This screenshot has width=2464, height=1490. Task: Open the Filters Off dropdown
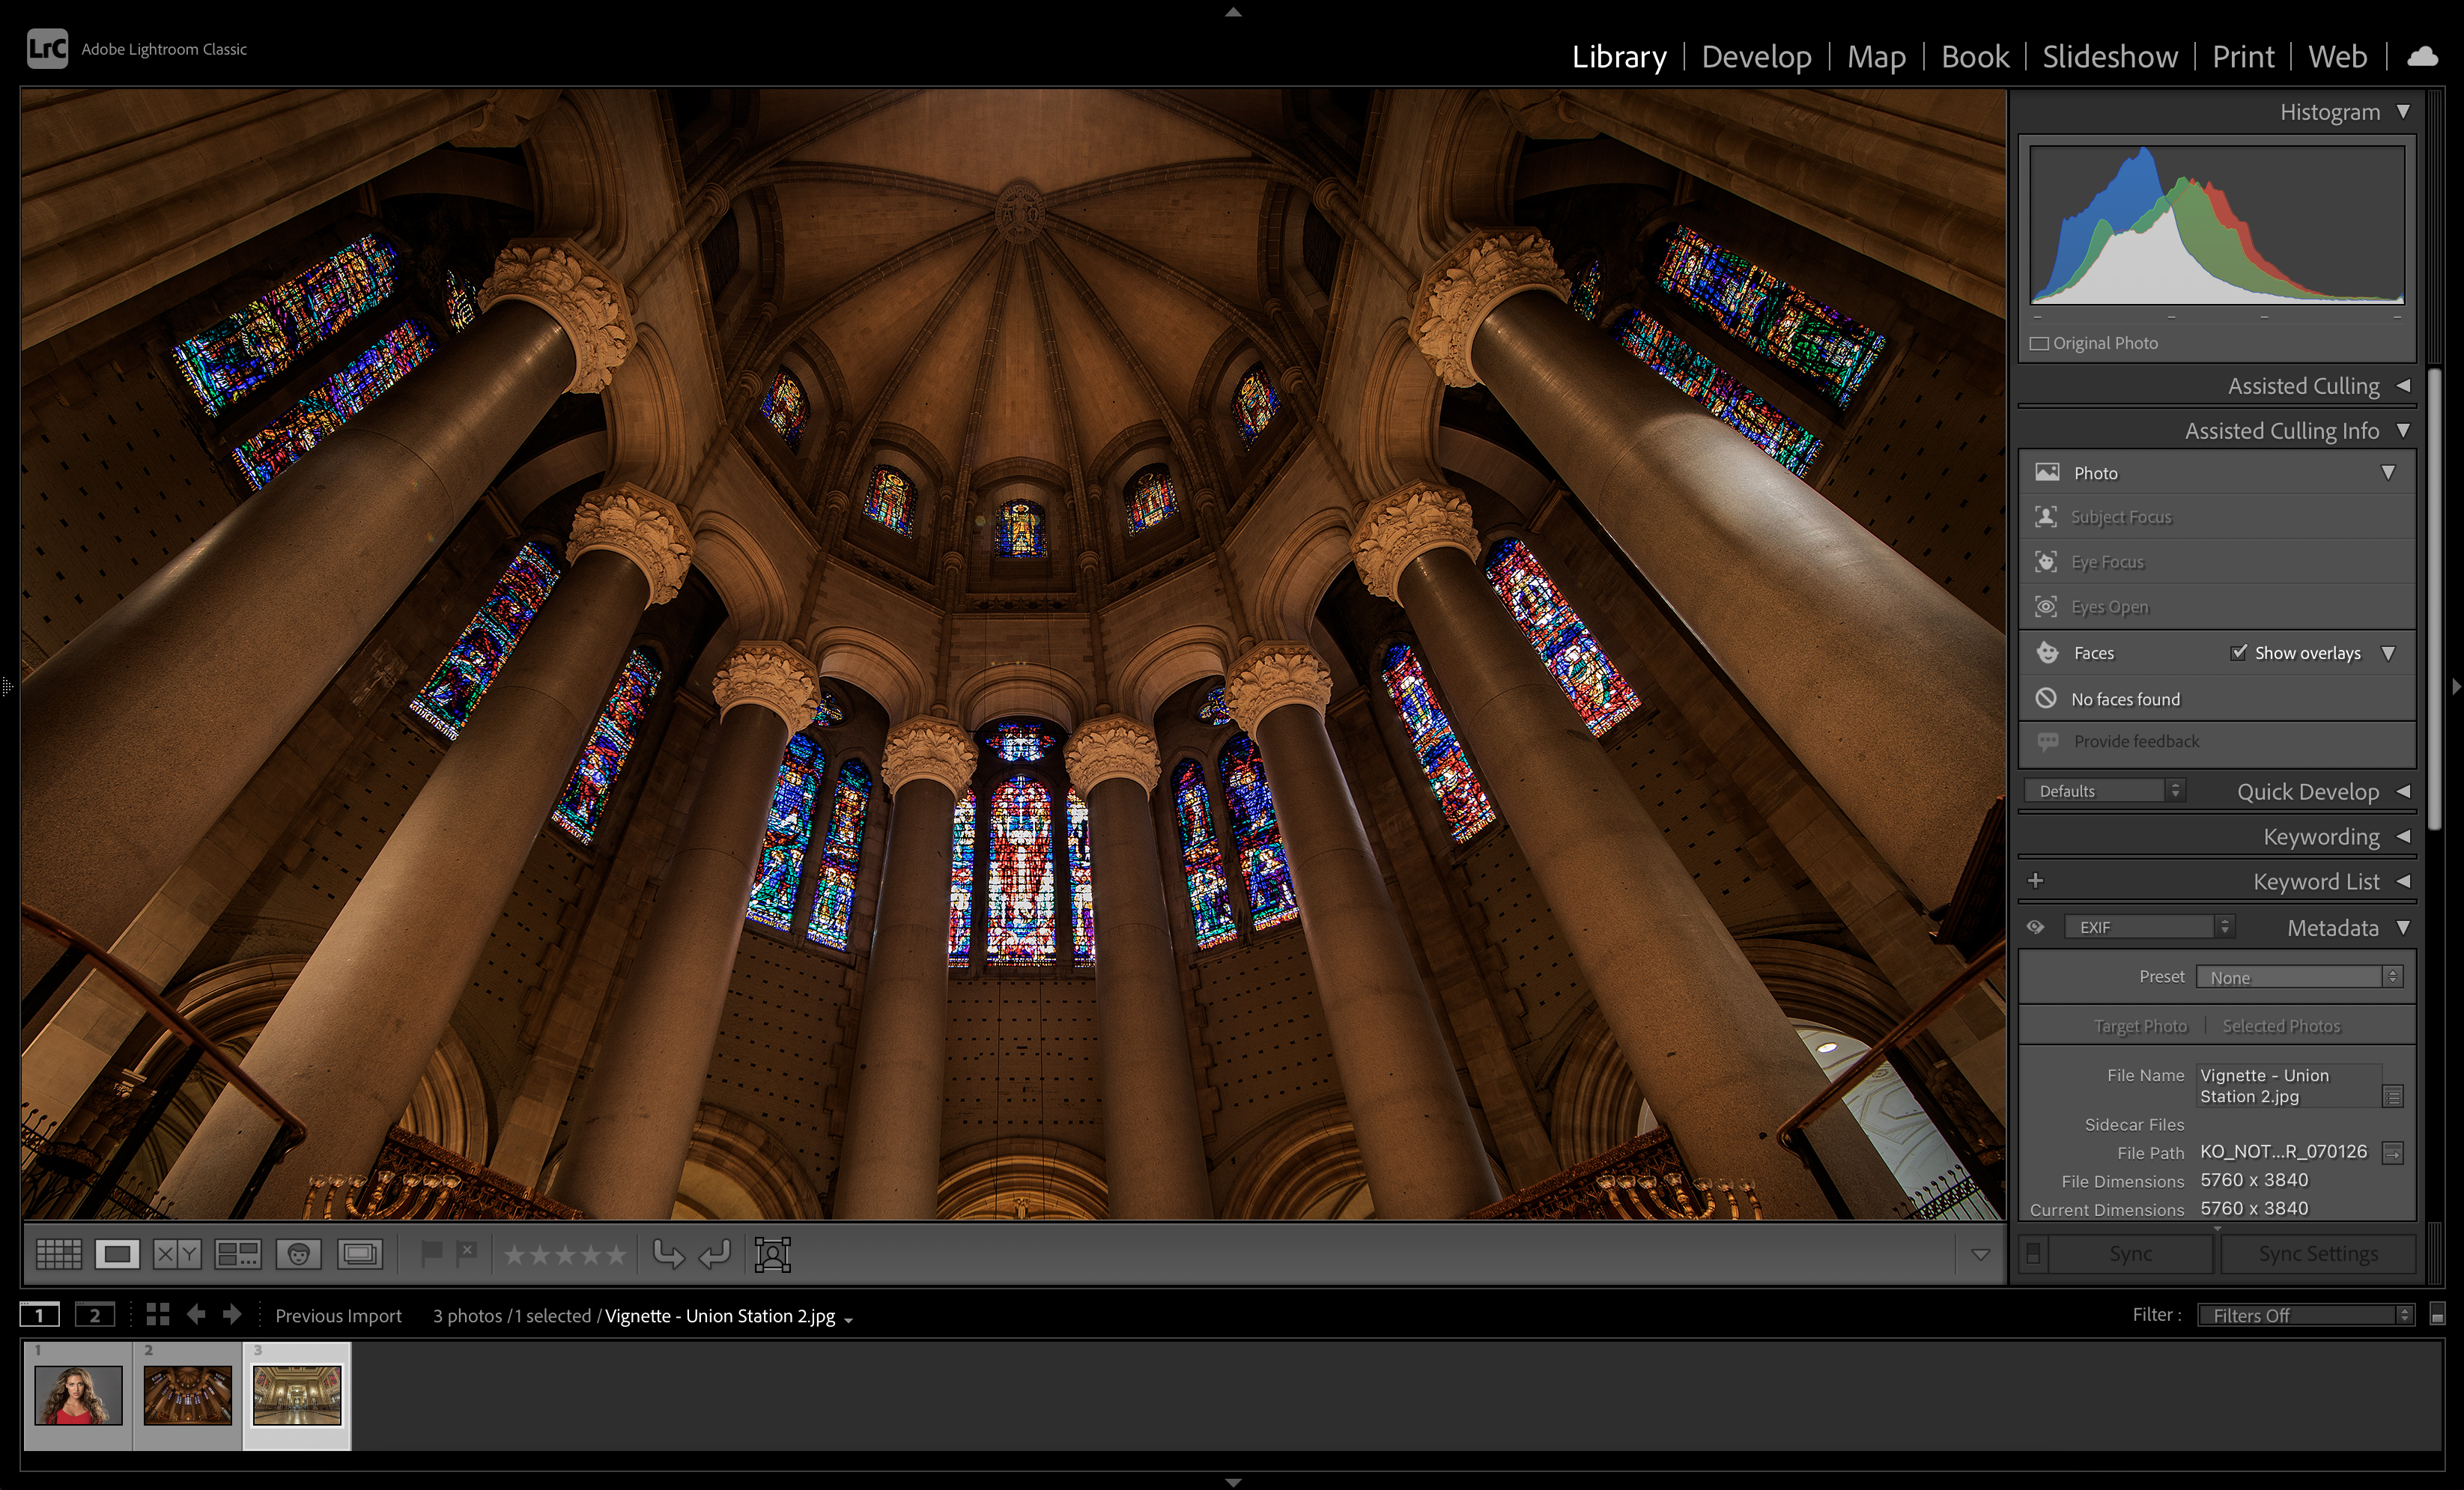[2306, 1315]
